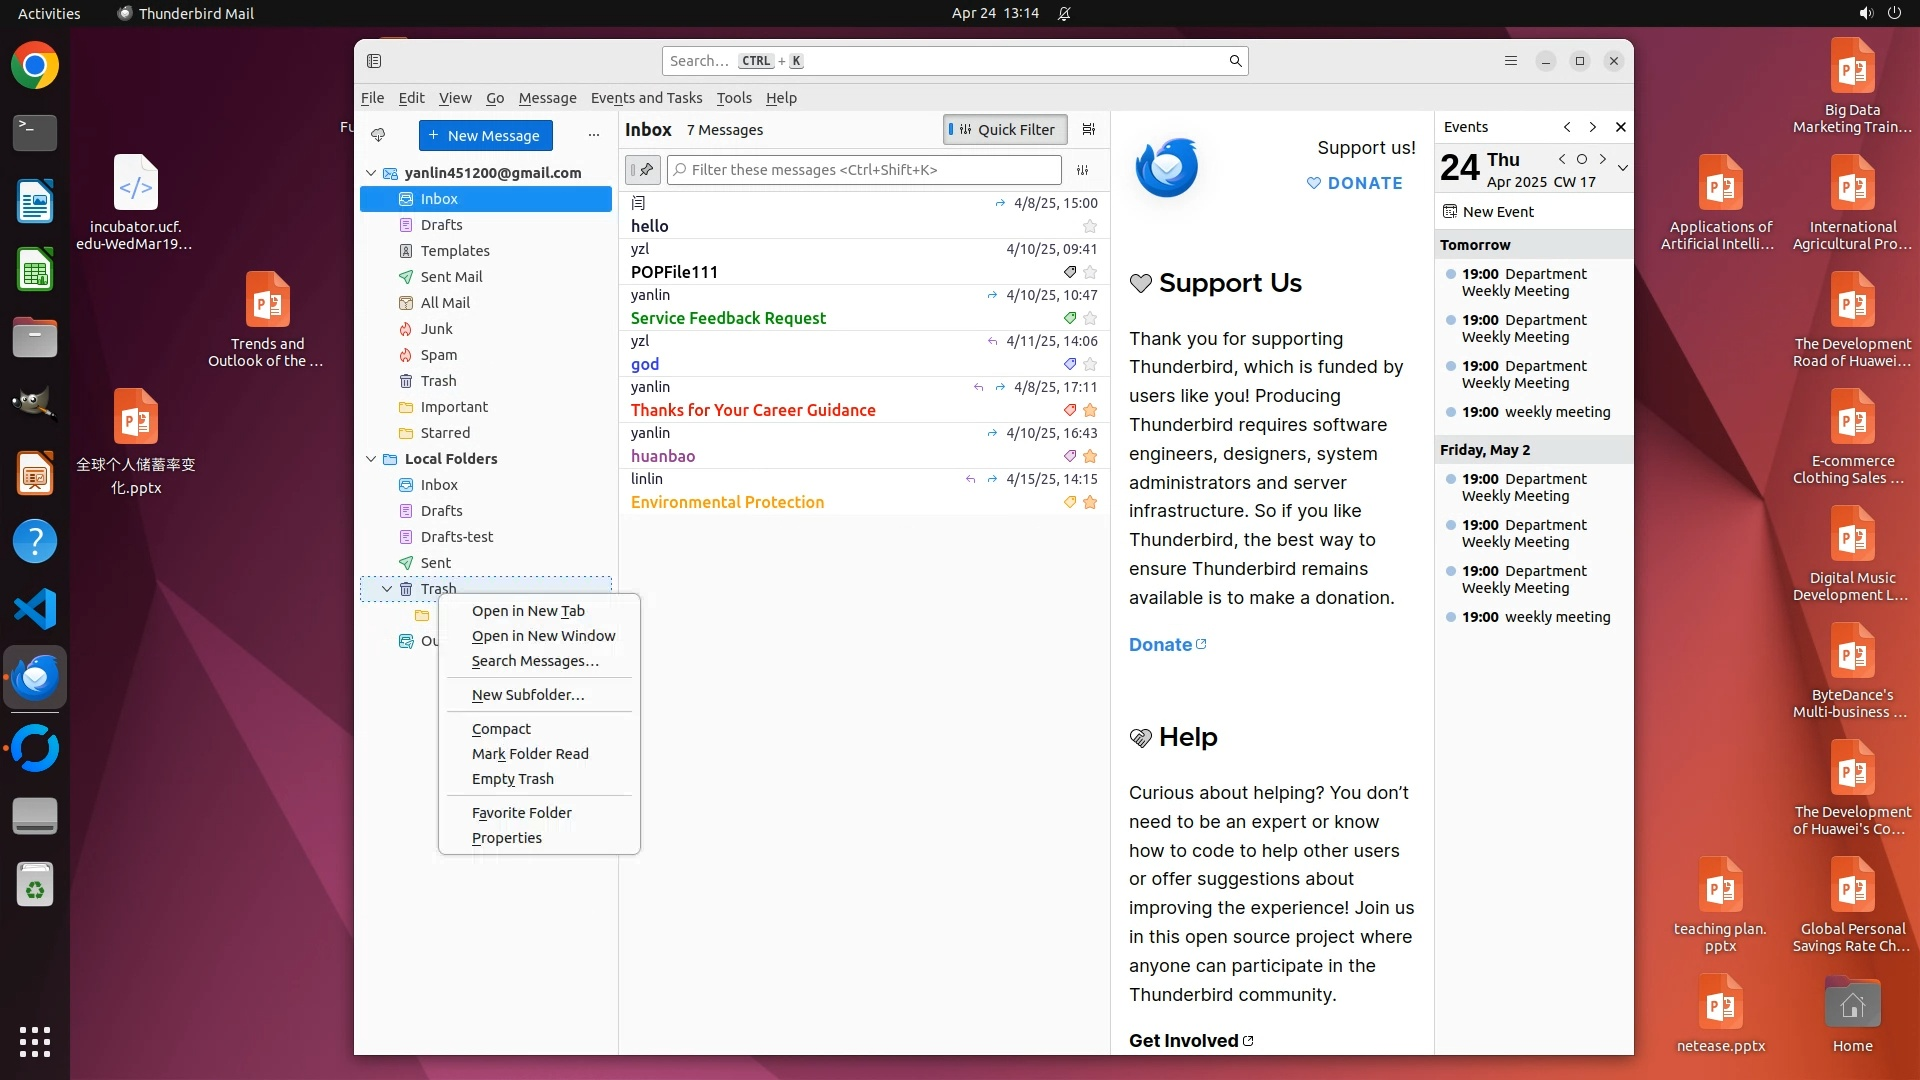Collapse the Local Folders tree
The image size is (1920, 1080).
pos(371,459)
